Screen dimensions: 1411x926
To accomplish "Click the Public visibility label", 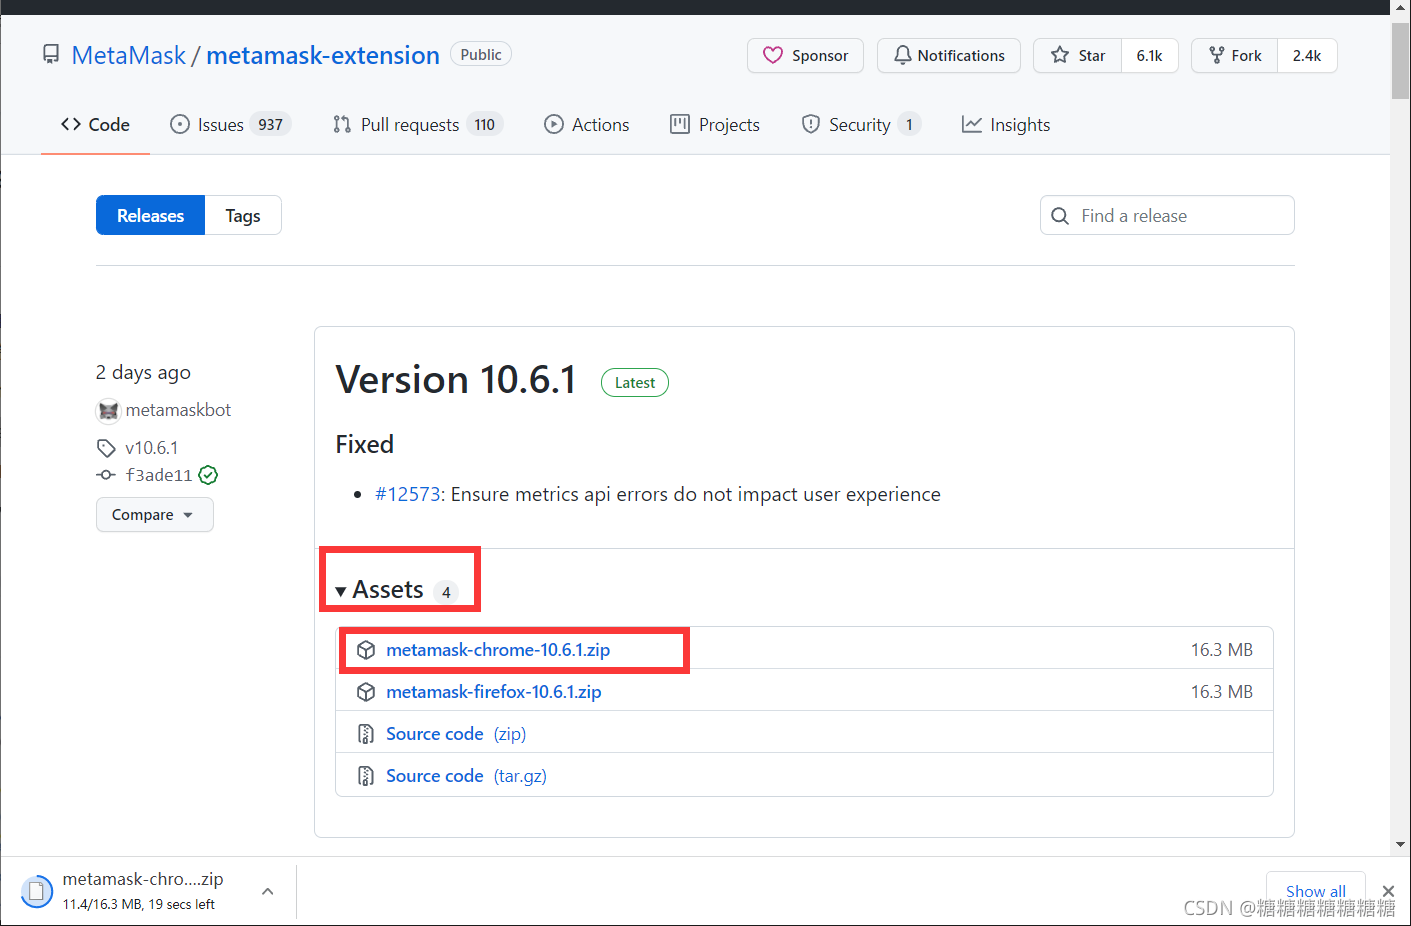I will (481, 55).
